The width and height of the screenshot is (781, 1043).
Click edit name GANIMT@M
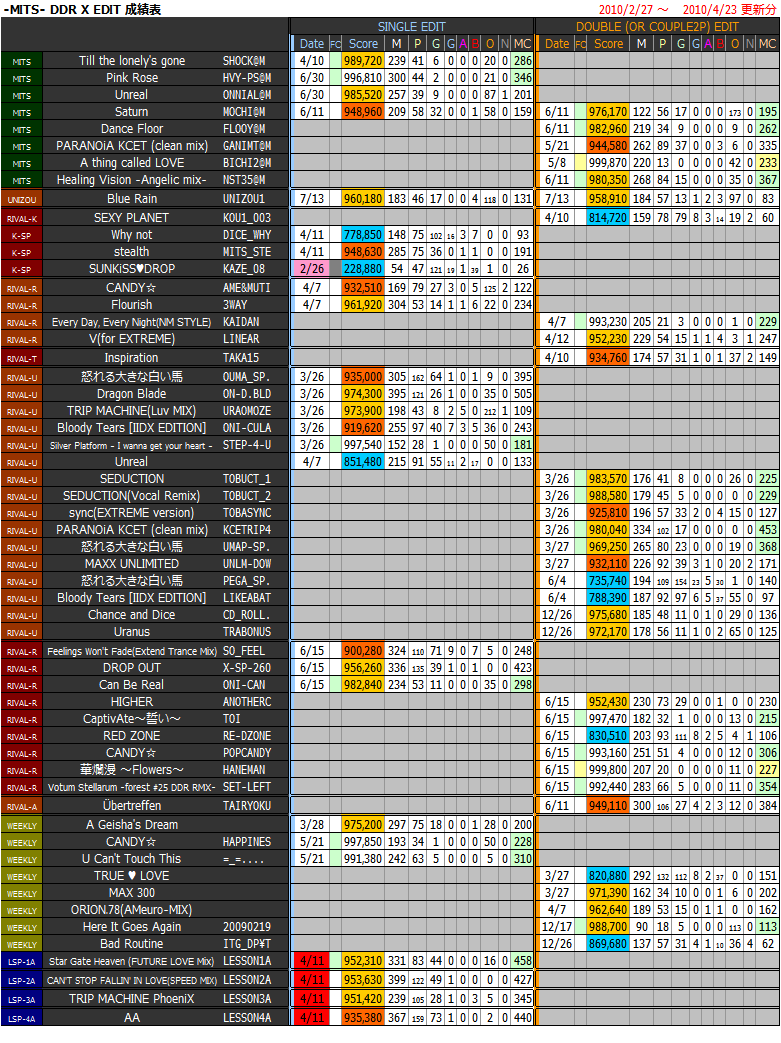coord(247,146)
